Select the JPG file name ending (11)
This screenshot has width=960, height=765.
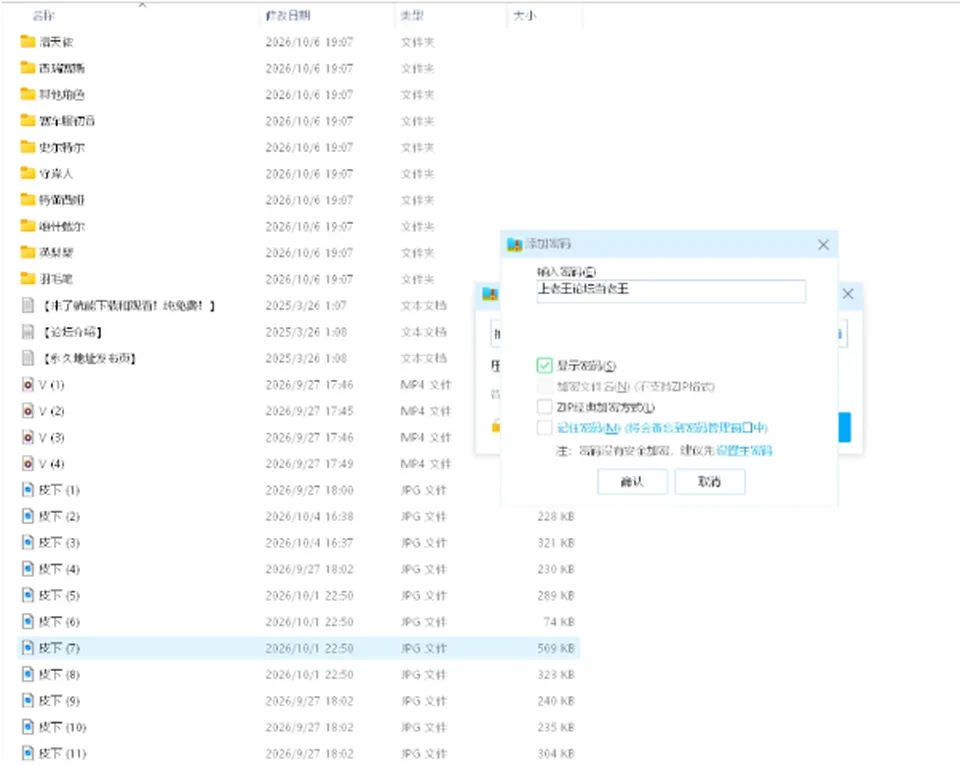click(x=62, y=753)
